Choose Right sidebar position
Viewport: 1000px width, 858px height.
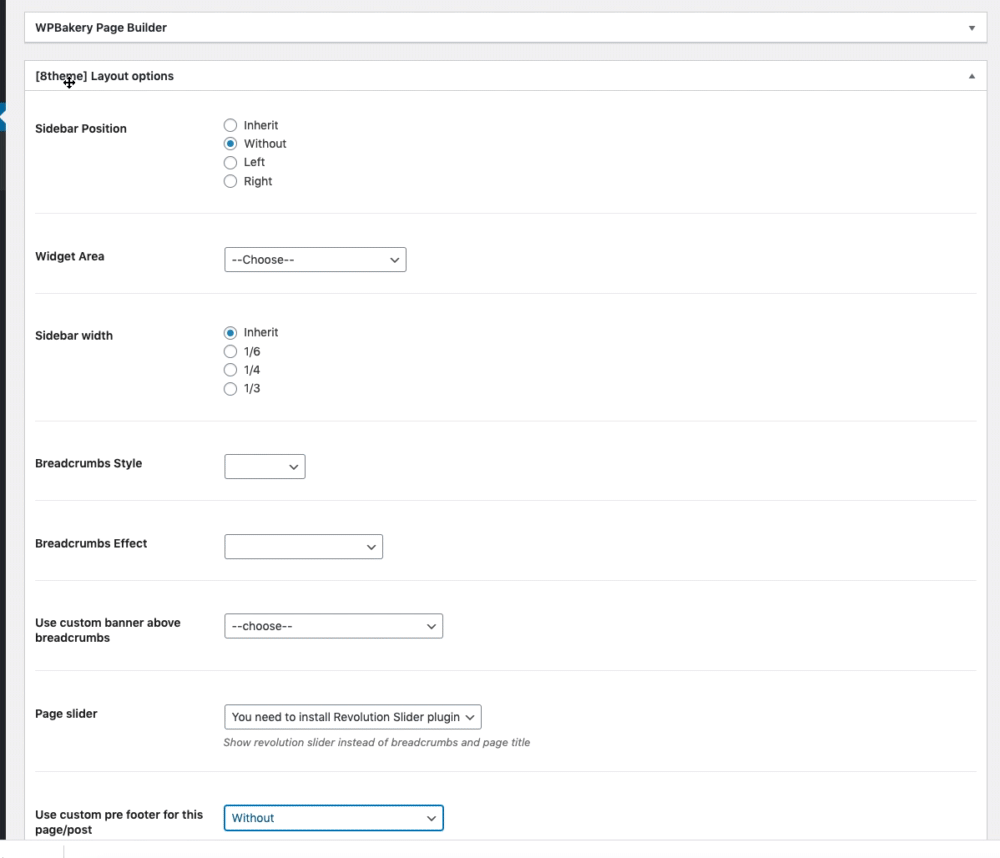click(x=231, y=181)
